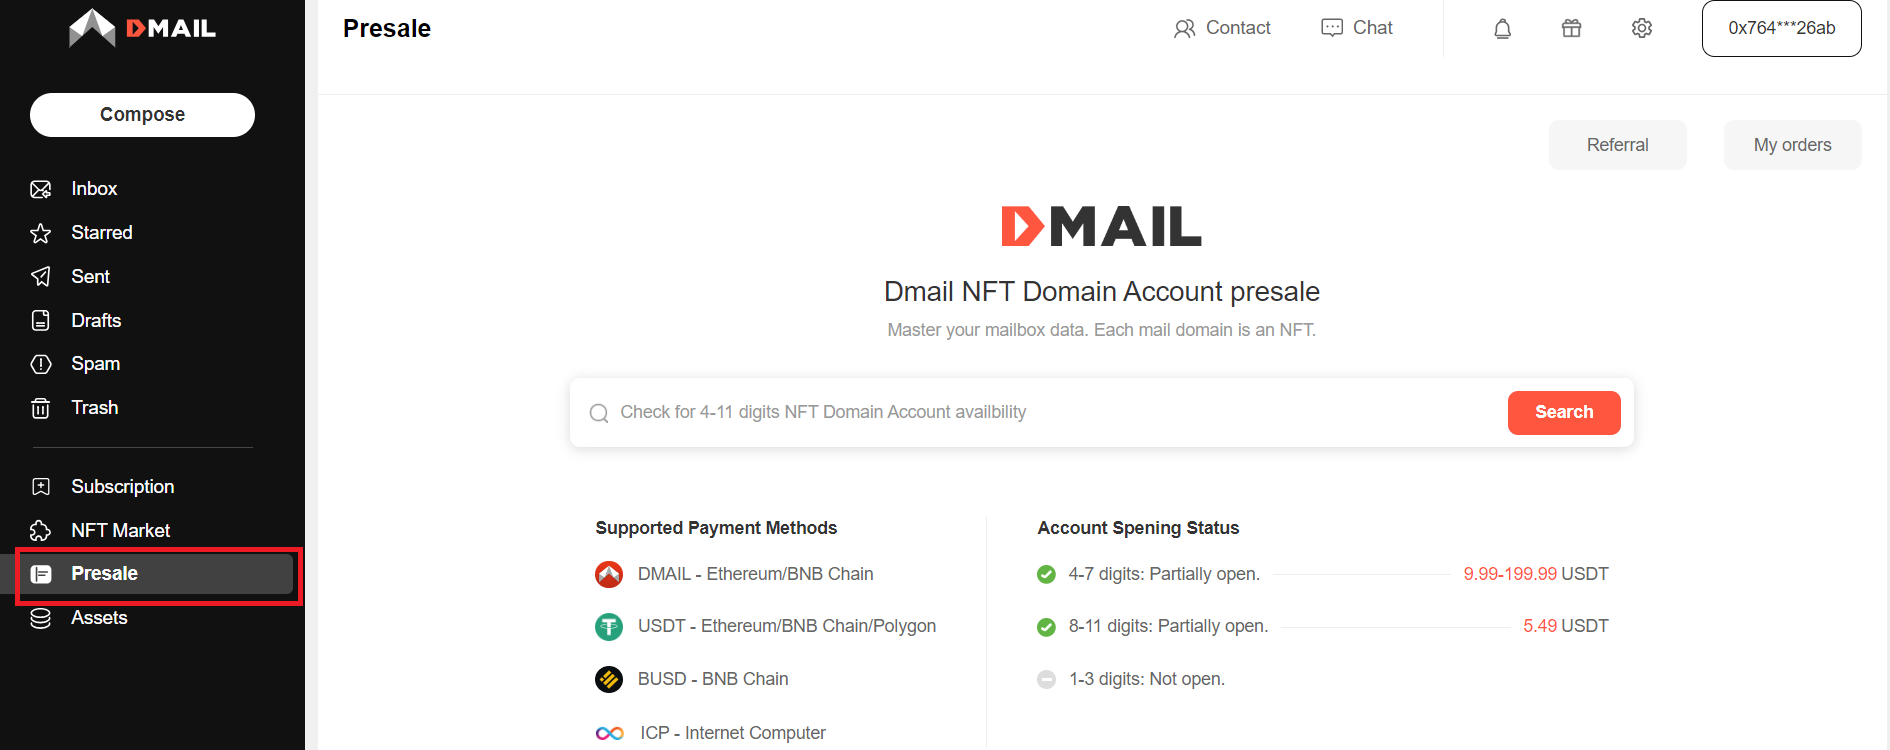Image resolution: width=1890 pixels, height=750 pixels.
Task: Select the Starred folder icon
Action: click(x=41, y=232)
